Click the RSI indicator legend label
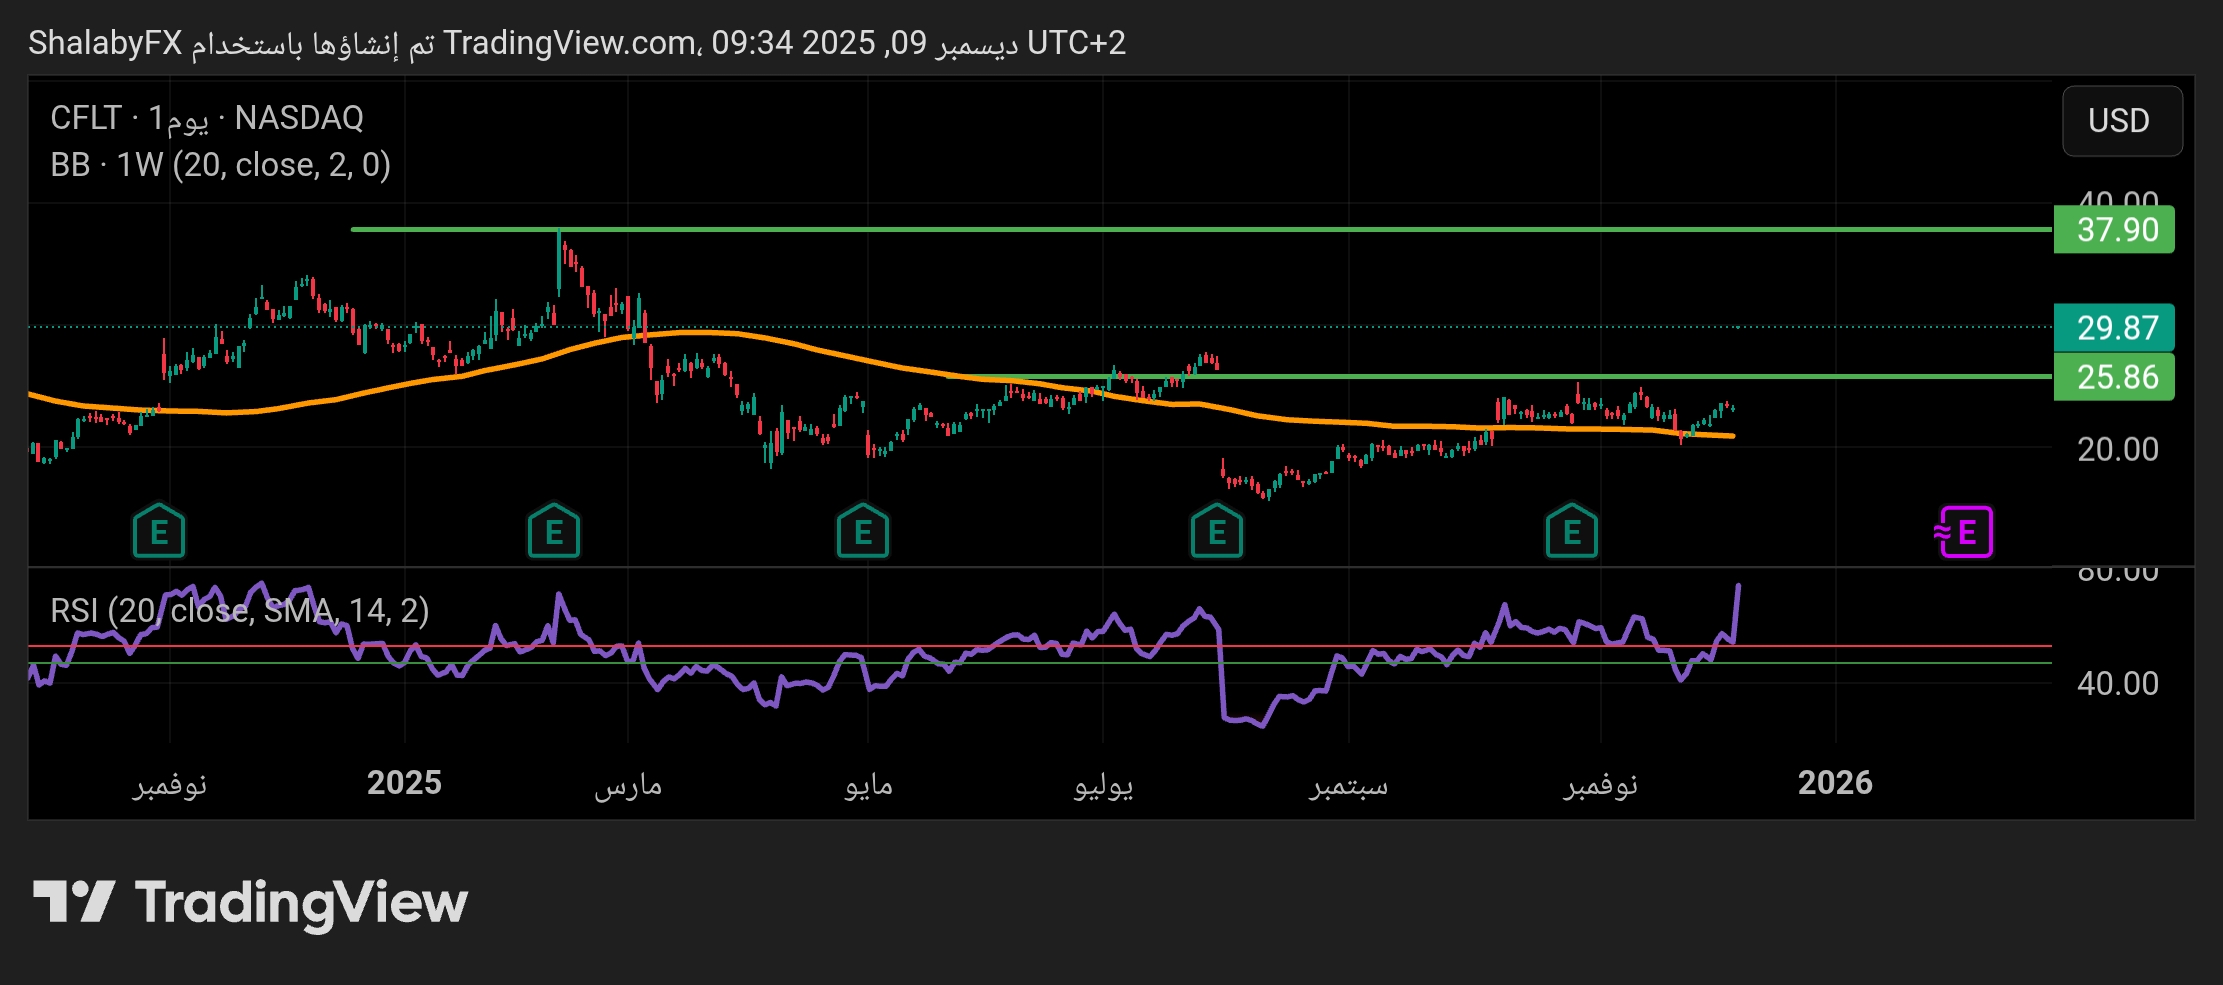Image resolution: width=2223 pixels, height=985 pixels. [240, 610]
